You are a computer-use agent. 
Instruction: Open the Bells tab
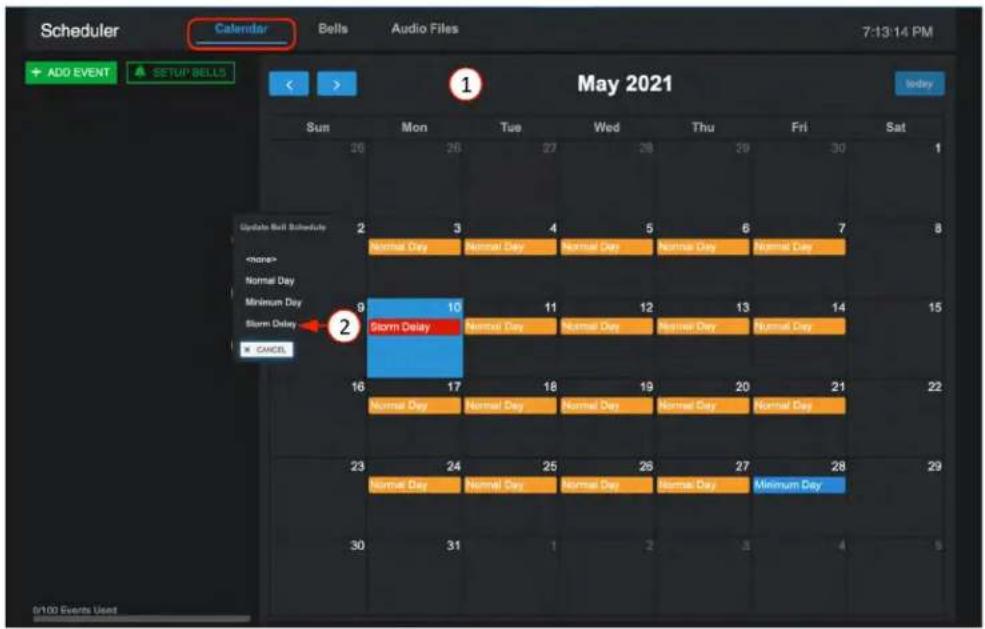(333, 29)
